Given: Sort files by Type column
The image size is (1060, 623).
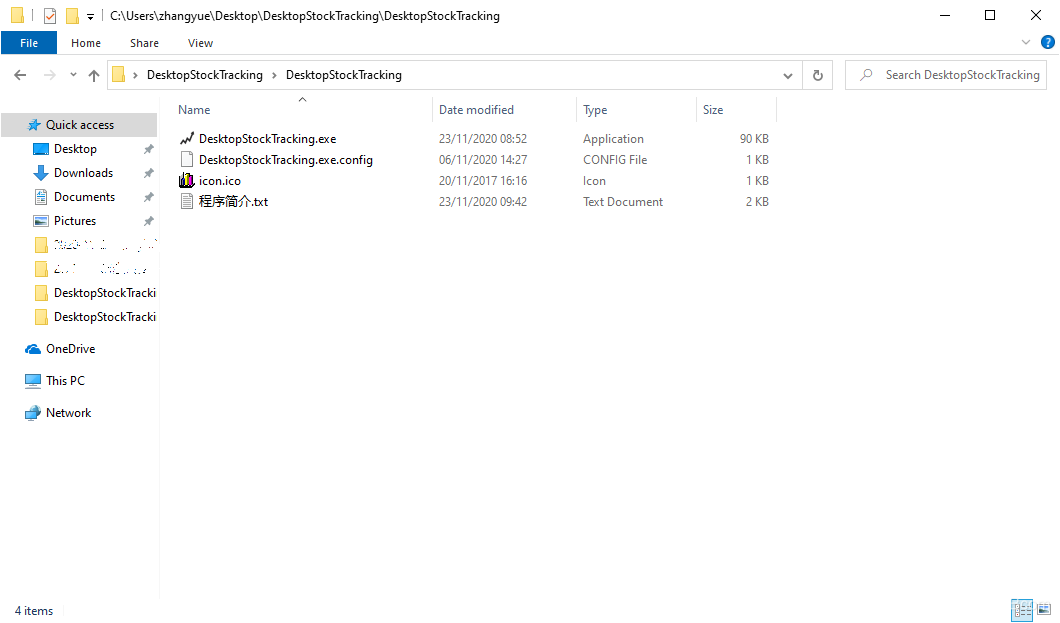Looking at the screenshot, I should [x=595, y=109].
